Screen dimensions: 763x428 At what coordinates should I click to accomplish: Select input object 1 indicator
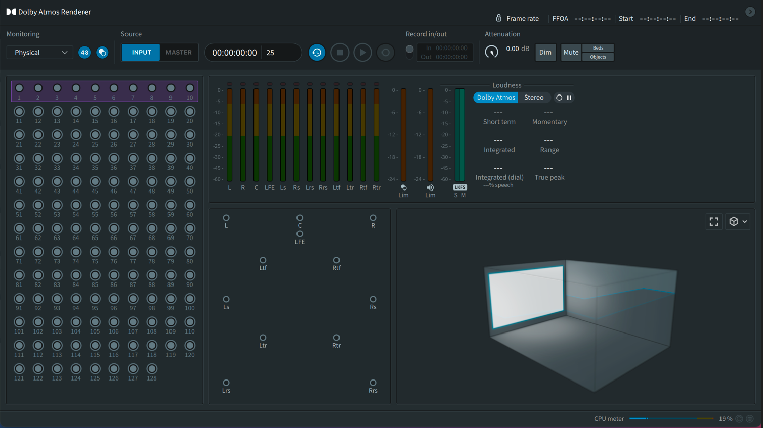tap(19, 88)
